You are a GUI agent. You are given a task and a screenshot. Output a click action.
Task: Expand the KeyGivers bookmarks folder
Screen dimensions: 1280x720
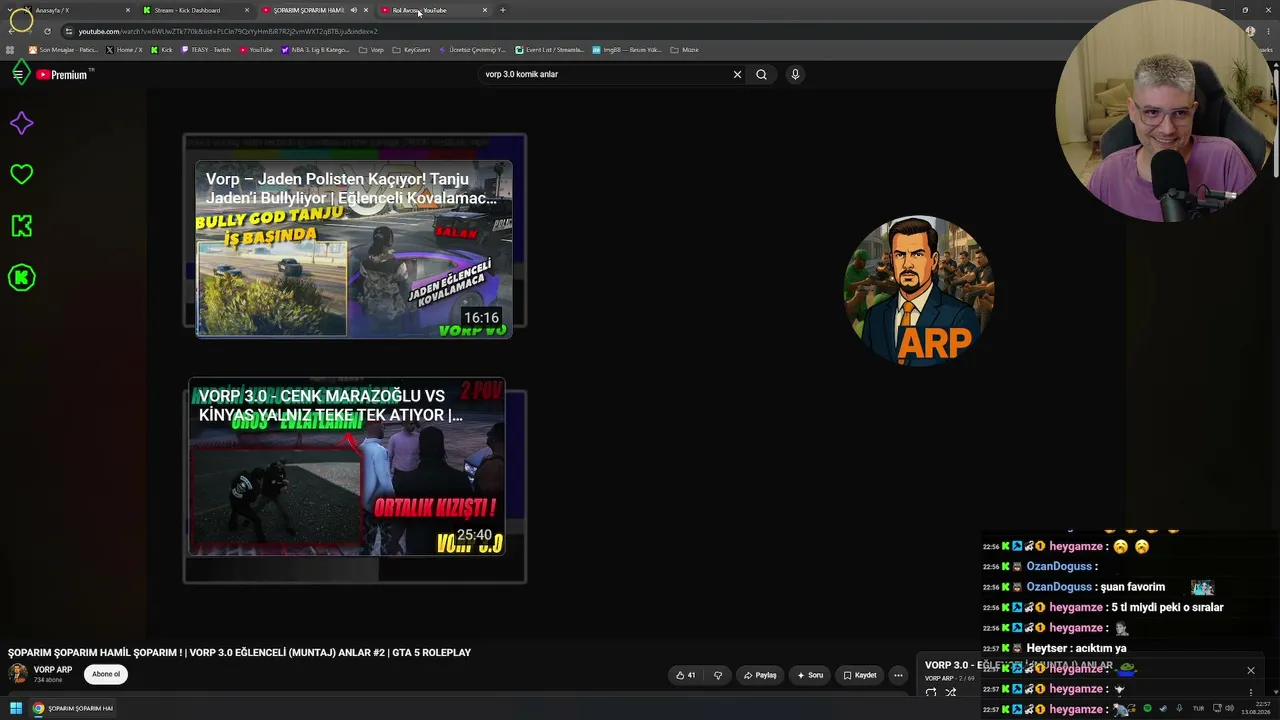click(x=411, y=50)
